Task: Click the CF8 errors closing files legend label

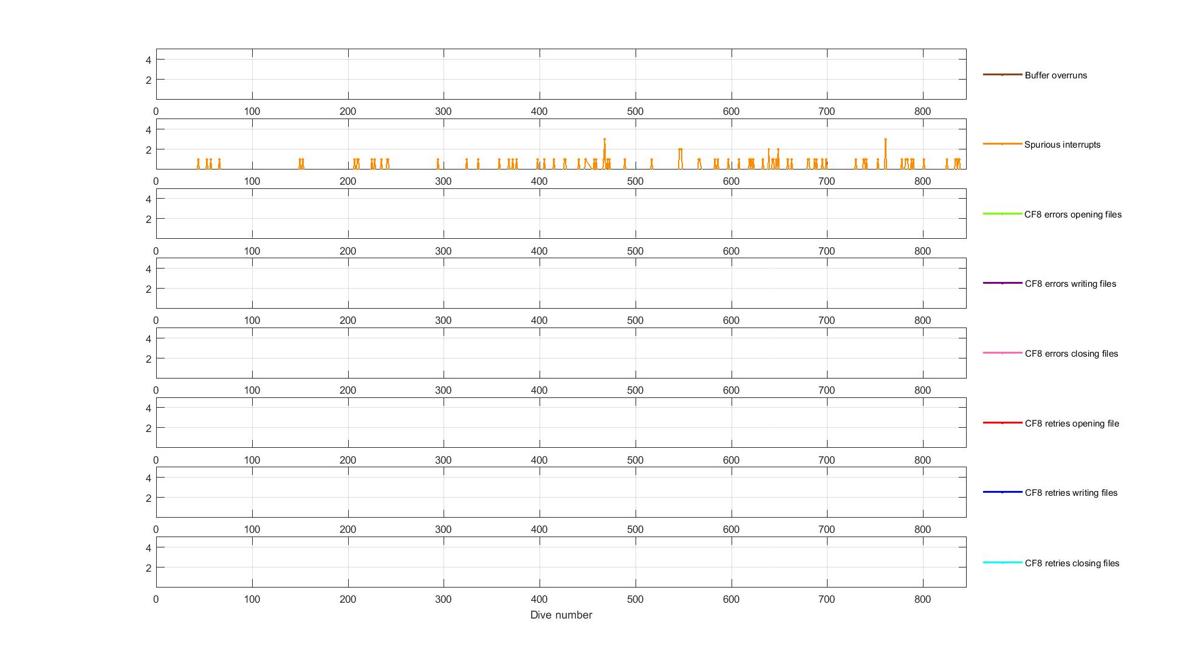Action: click(1071, 353)
